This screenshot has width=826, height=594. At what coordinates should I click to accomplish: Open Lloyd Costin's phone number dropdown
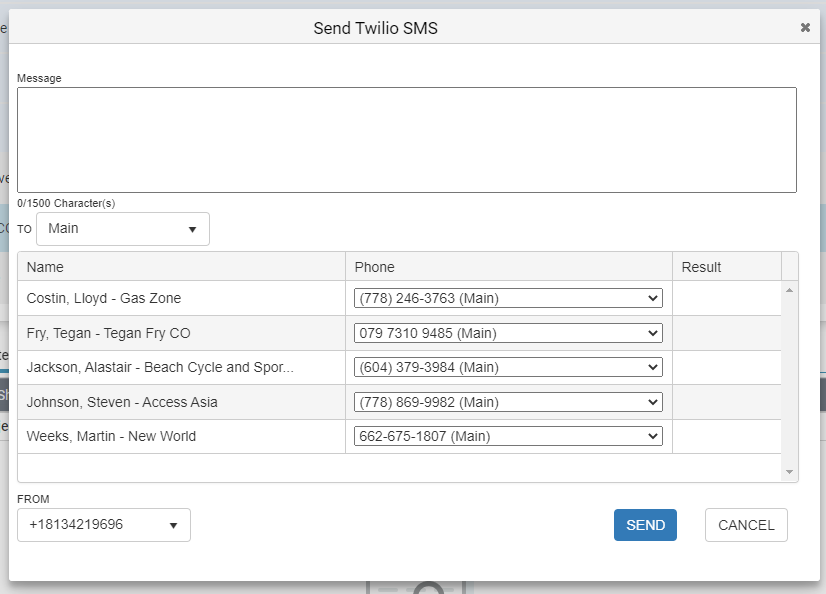508,298
